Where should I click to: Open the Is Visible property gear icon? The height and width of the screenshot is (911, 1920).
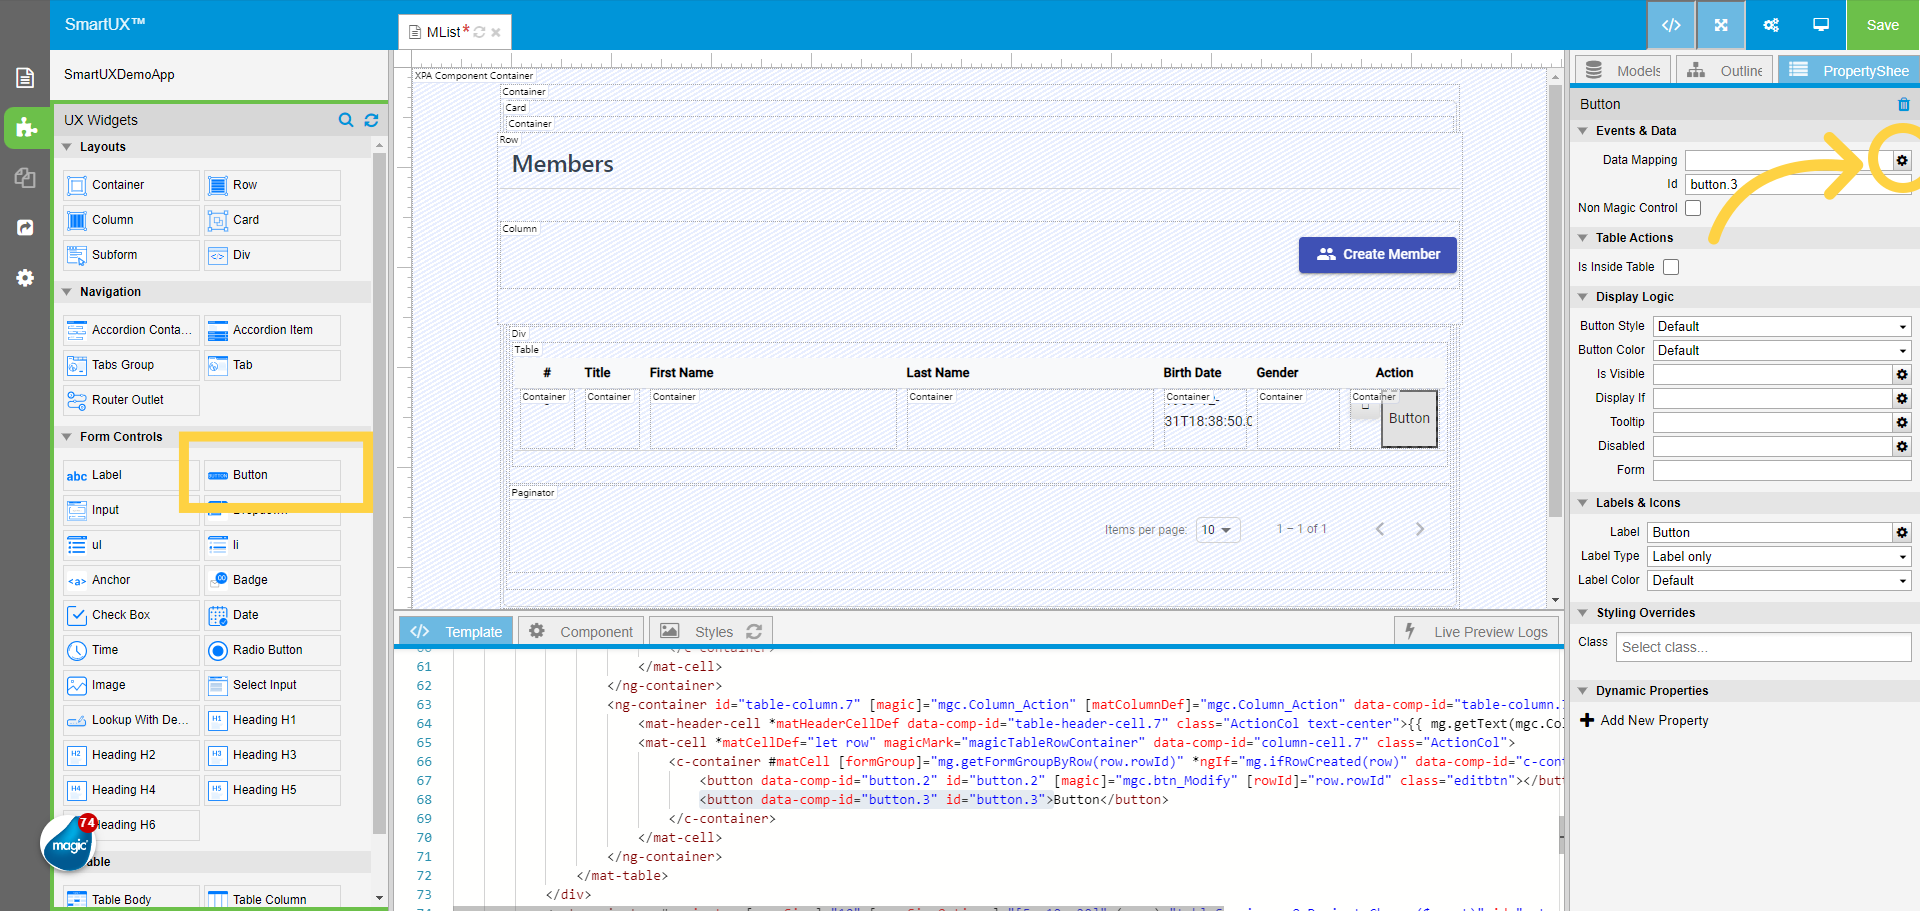1901,374
